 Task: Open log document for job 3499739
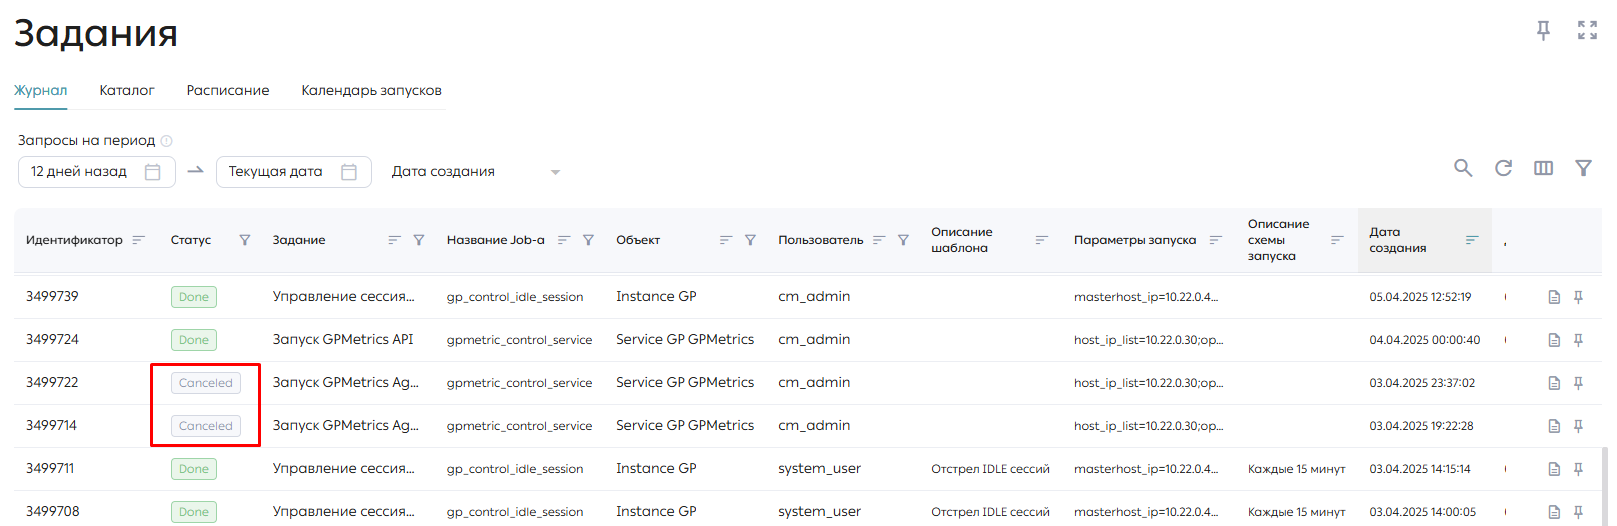click(x=1554, y=297)
